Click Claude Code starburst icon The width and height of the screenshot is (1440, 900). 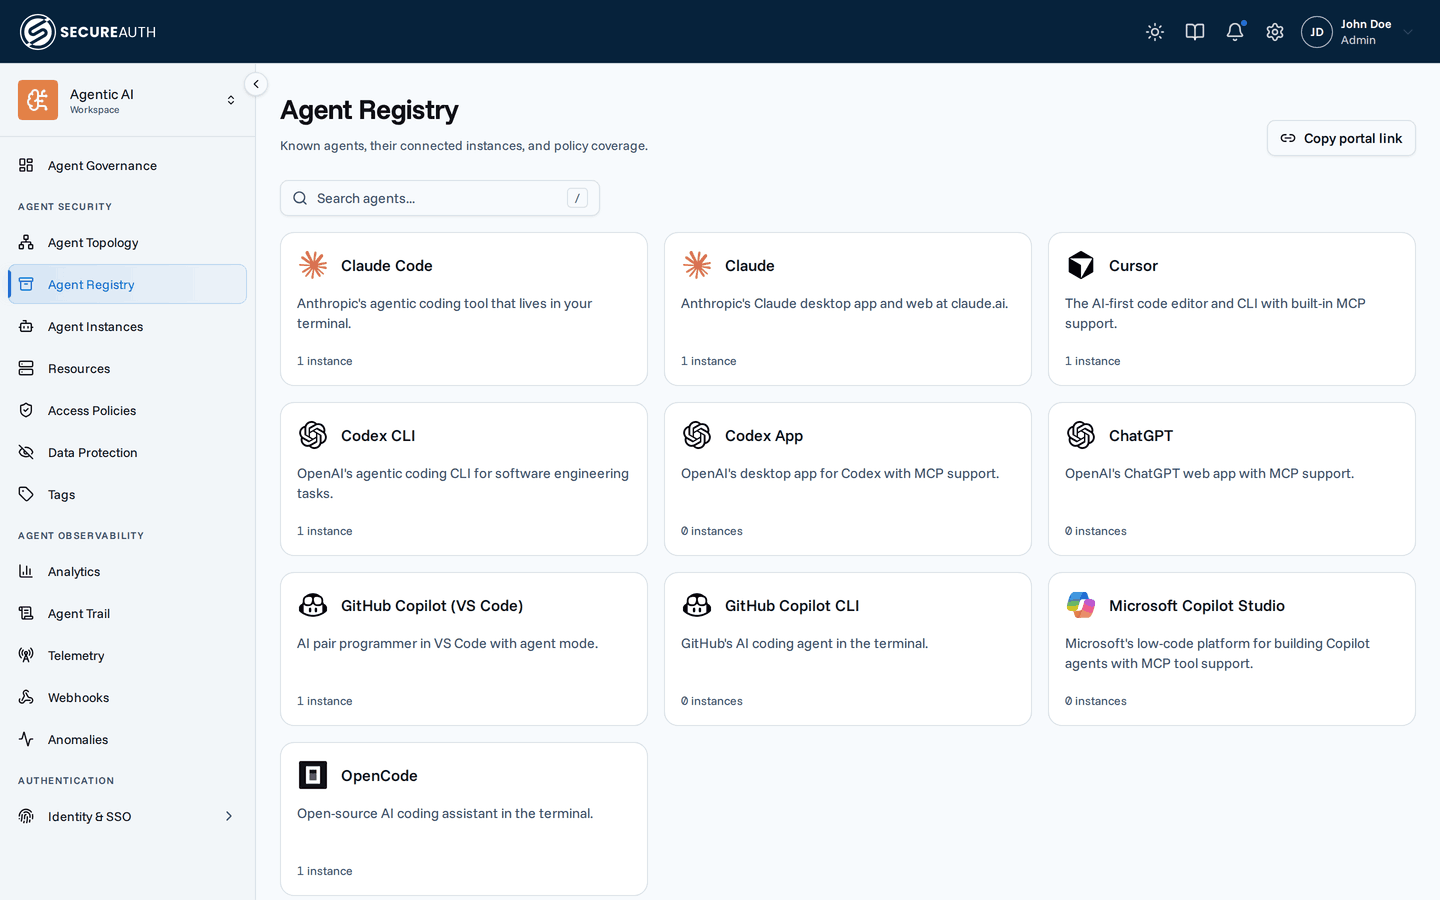tap(313, 265)
